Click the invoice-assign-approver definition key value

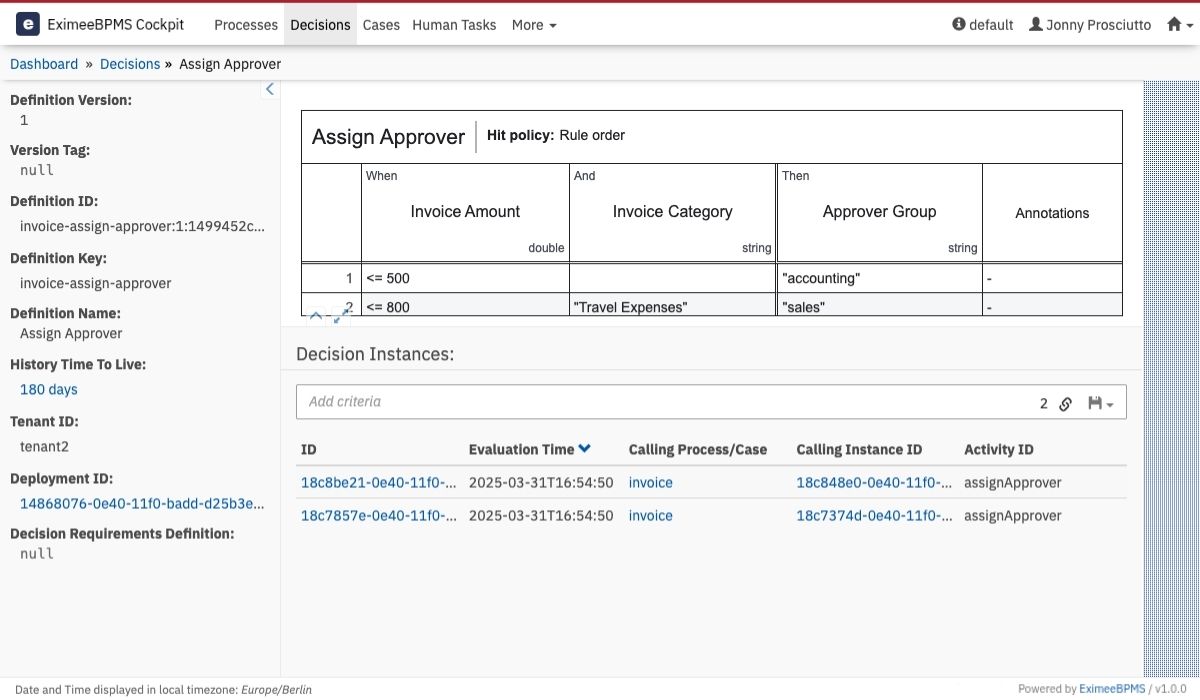click(96, 283)
